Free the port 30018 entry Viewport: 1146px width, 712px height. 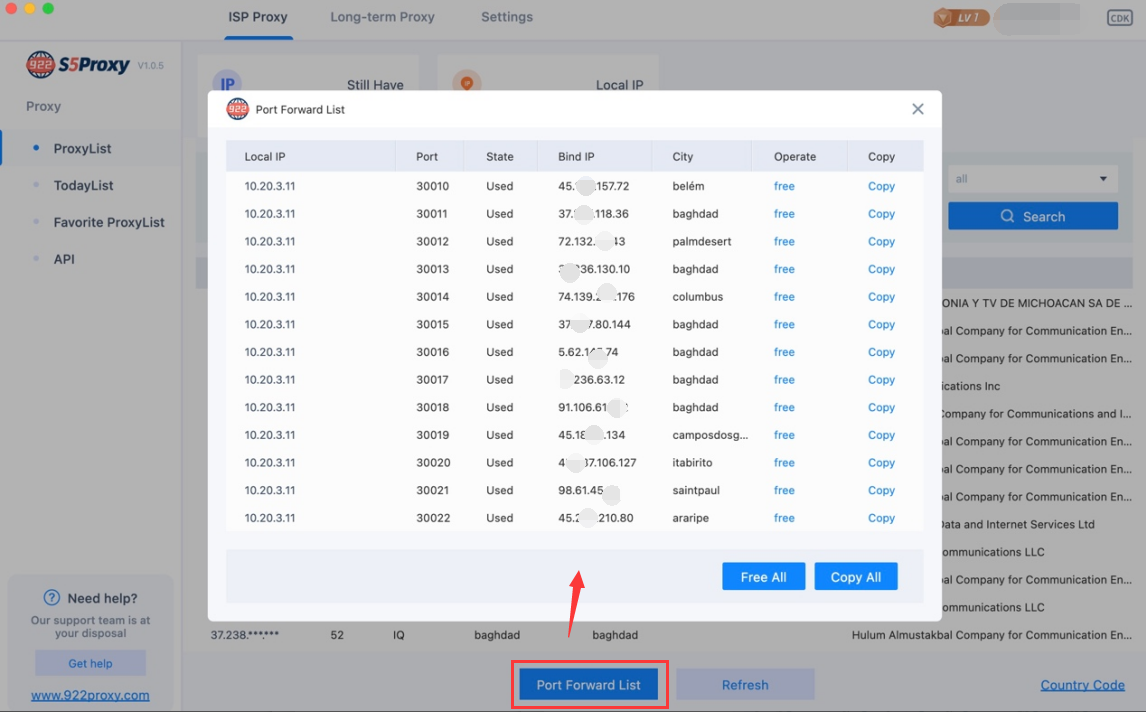784,407
